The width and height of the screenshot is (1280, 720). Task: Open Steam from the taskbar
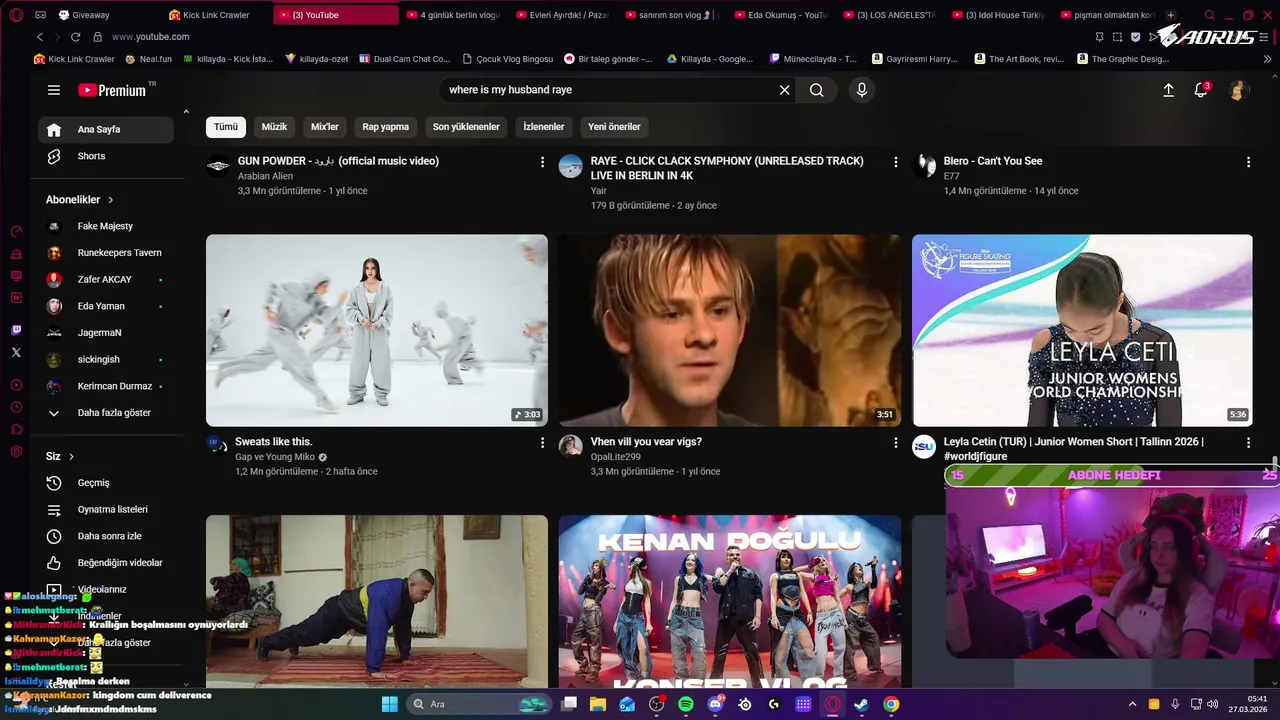[x=862, y=704]
